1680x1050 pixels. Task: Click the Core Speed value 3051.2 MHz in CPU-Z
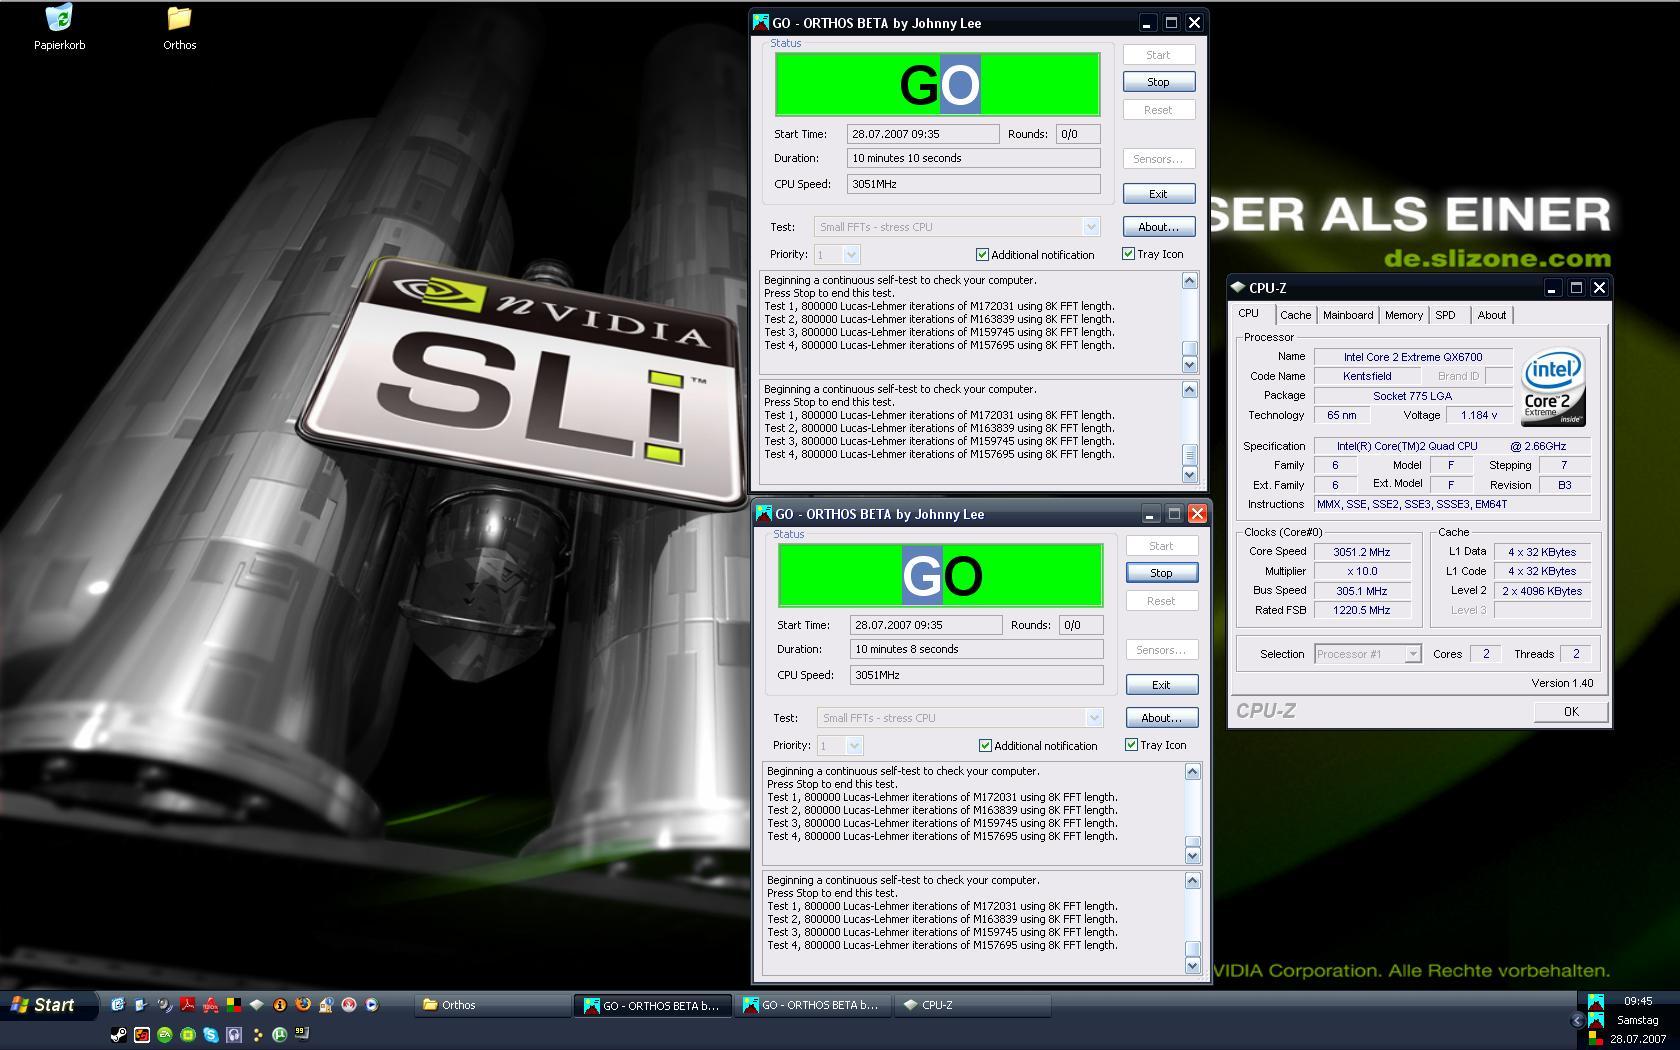tap(1361, 552)
